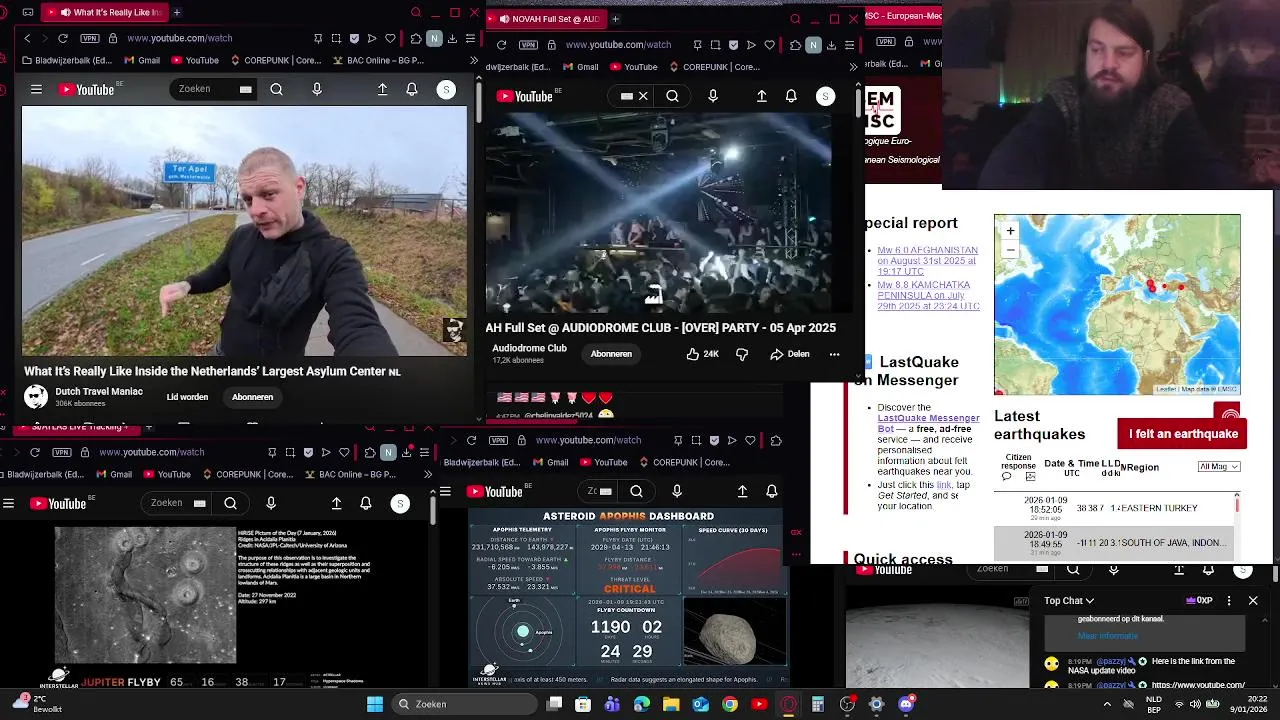1280x720 pixels.
Task: Toggle the VPN badge in the Apophis dashboard browser window
Action: (x=498, y=440)
